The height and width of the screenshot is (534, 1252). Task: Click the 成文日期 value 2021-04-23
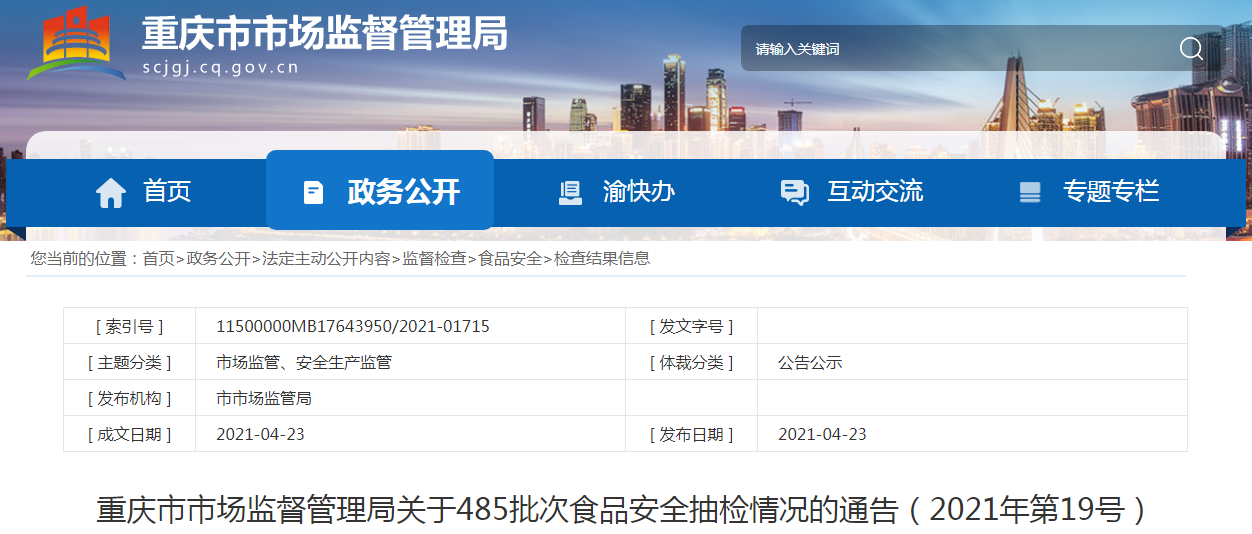pos(260,434)
